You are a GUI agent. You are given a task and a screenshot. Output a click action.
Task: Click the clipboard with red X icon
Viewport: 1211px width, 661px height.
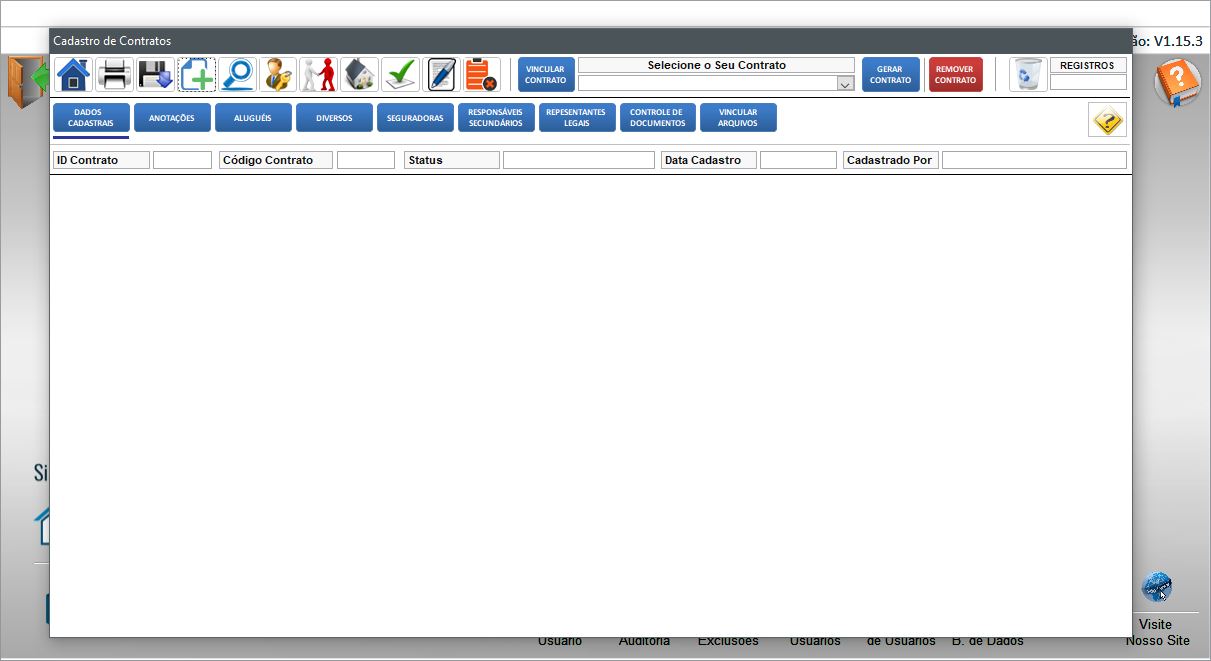click(482, 75)
